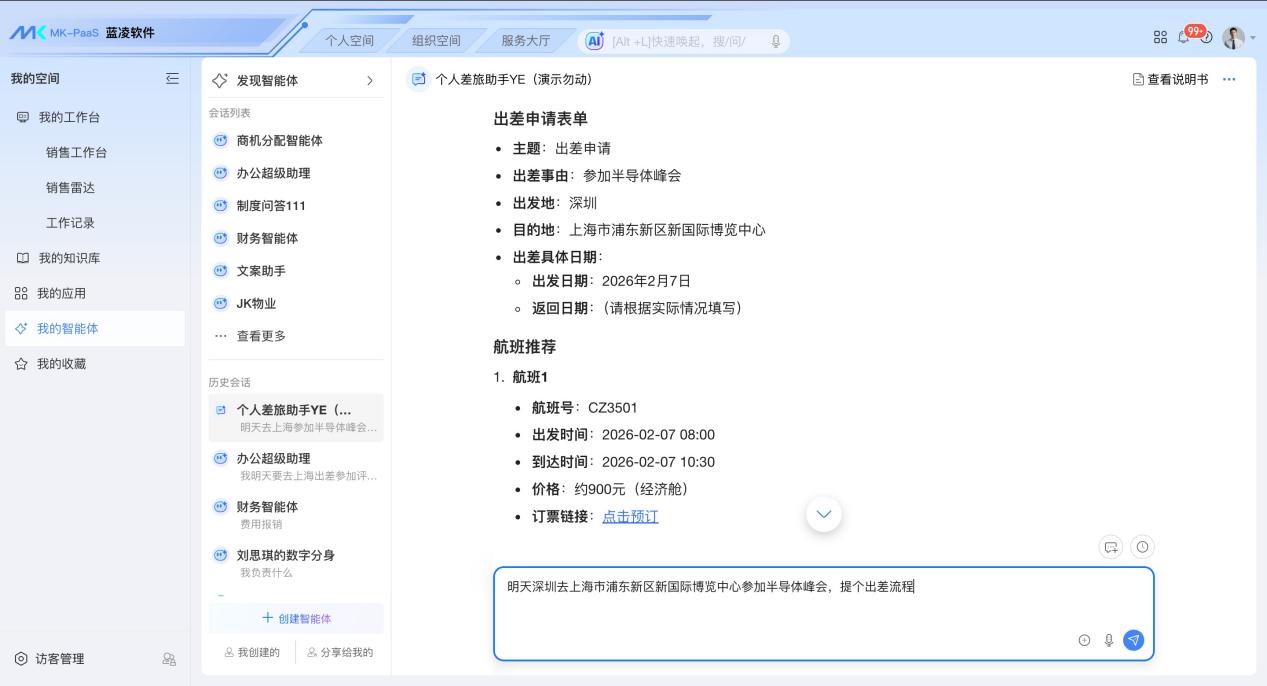Select 我的知识库 in left sidebar
Screen dimensions: 1267x686
coord(69,258)
